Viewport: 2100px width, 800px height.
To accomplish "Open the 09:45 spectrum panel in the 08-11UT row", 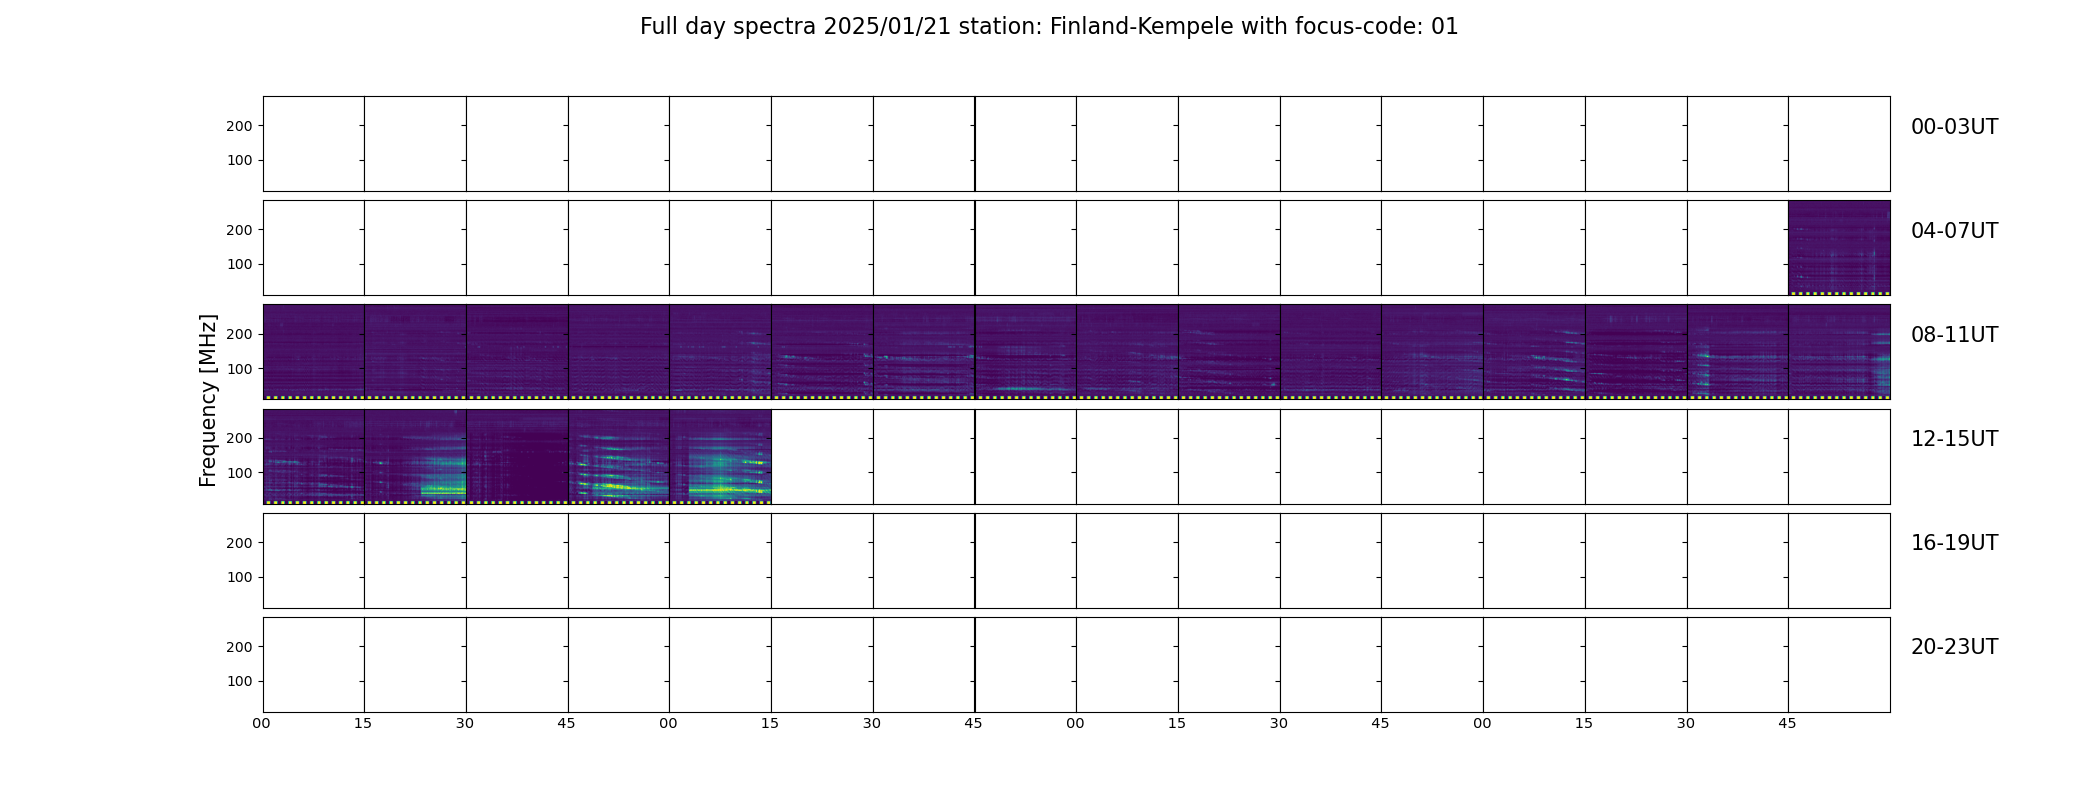I will coord(1025,352).
